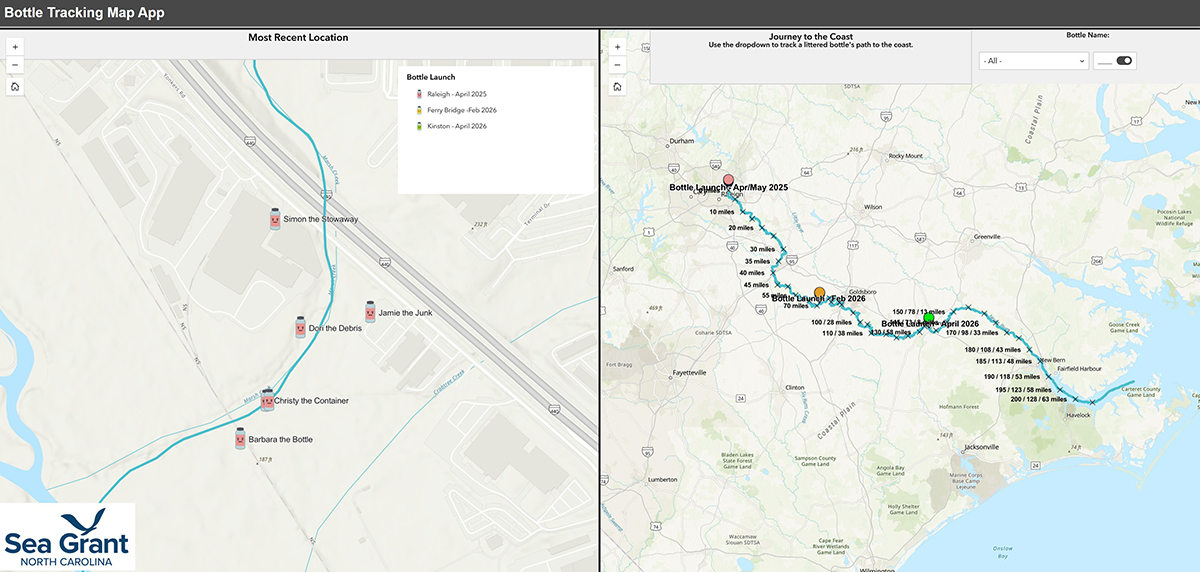
Task: Click the '200 / 128 / 63 miles' label
Action: coord(1038,399)
